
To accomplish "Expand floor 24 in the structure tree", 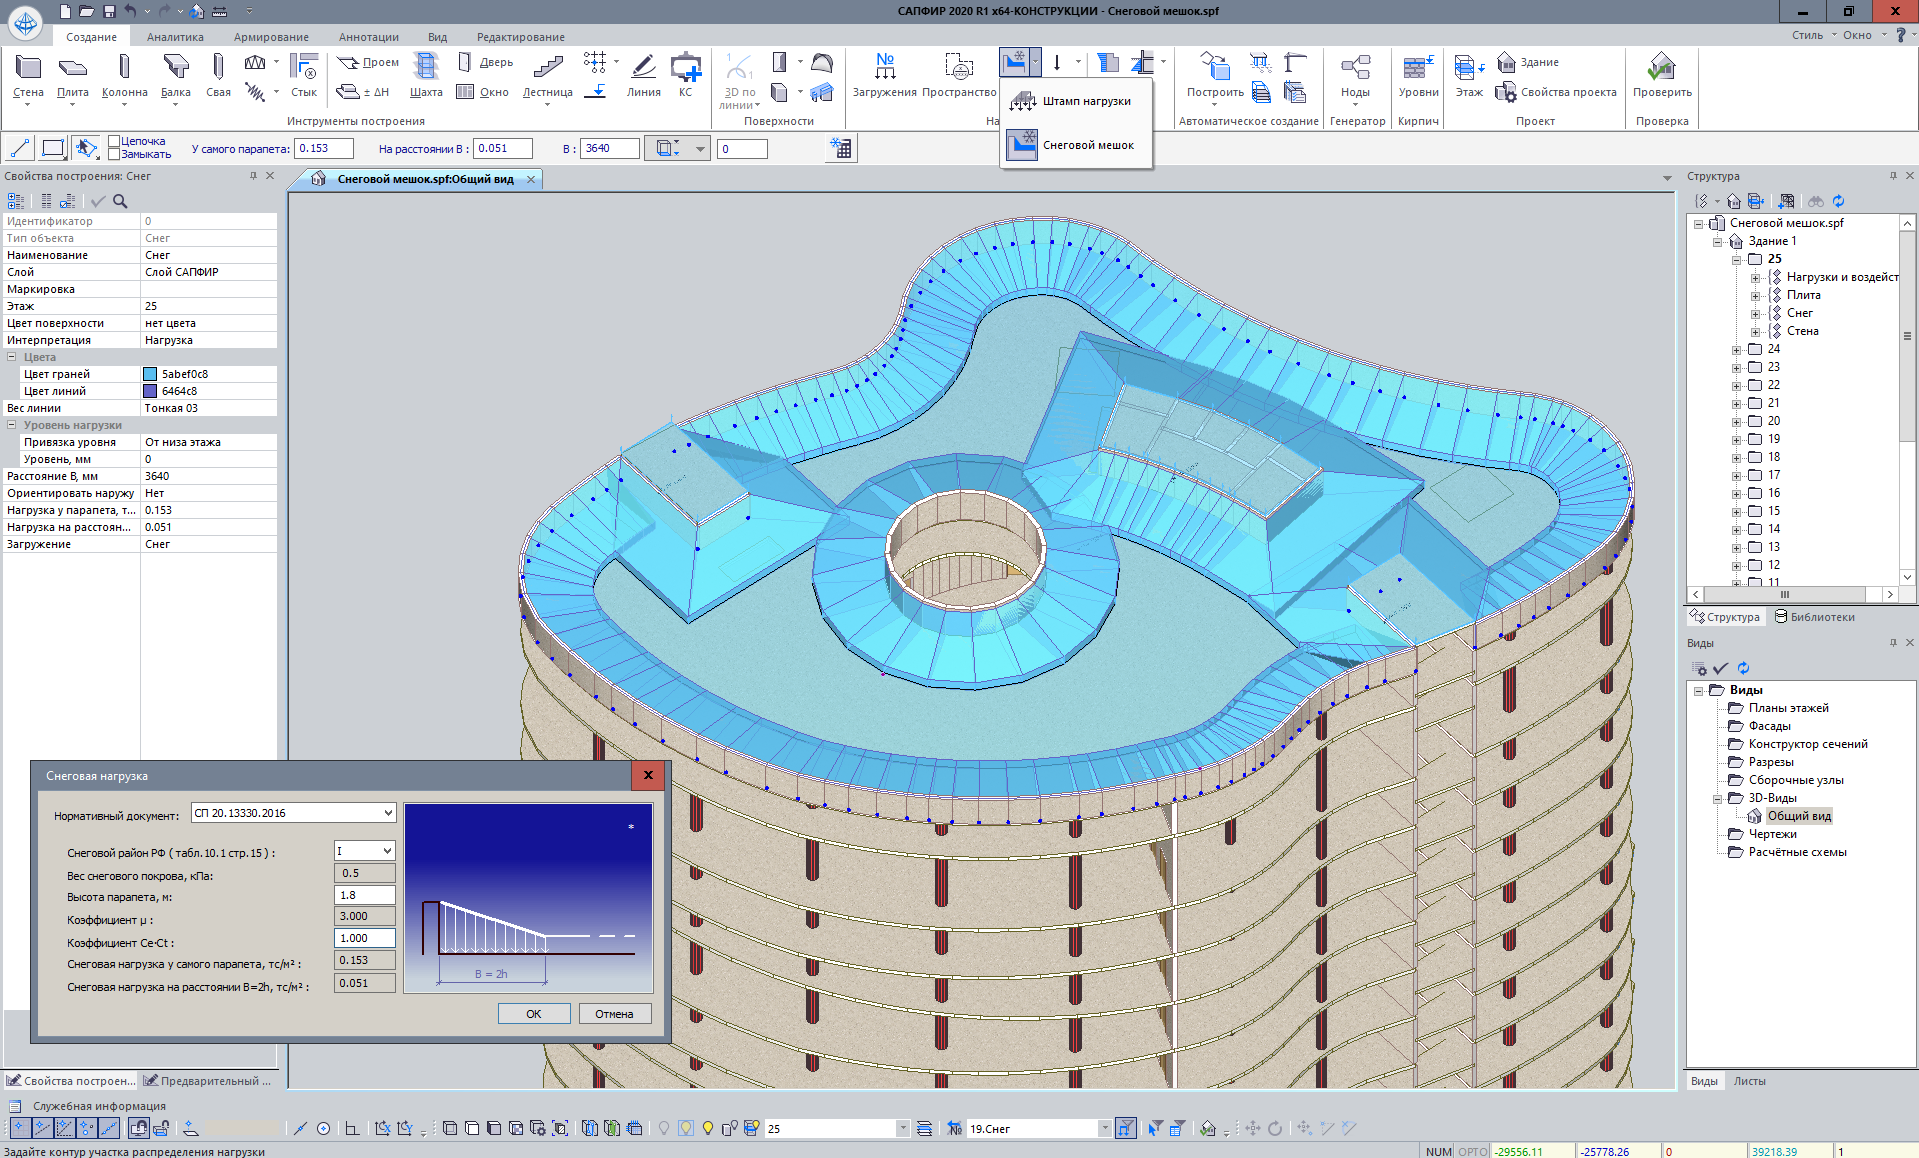I will point(1737,350).
